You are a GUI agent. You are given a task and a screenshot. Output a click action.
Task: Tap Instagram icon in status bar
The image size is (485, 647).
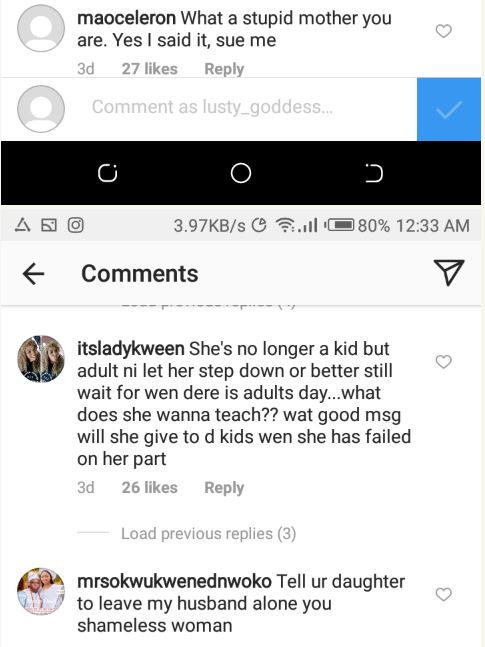(x=76, y=225)
